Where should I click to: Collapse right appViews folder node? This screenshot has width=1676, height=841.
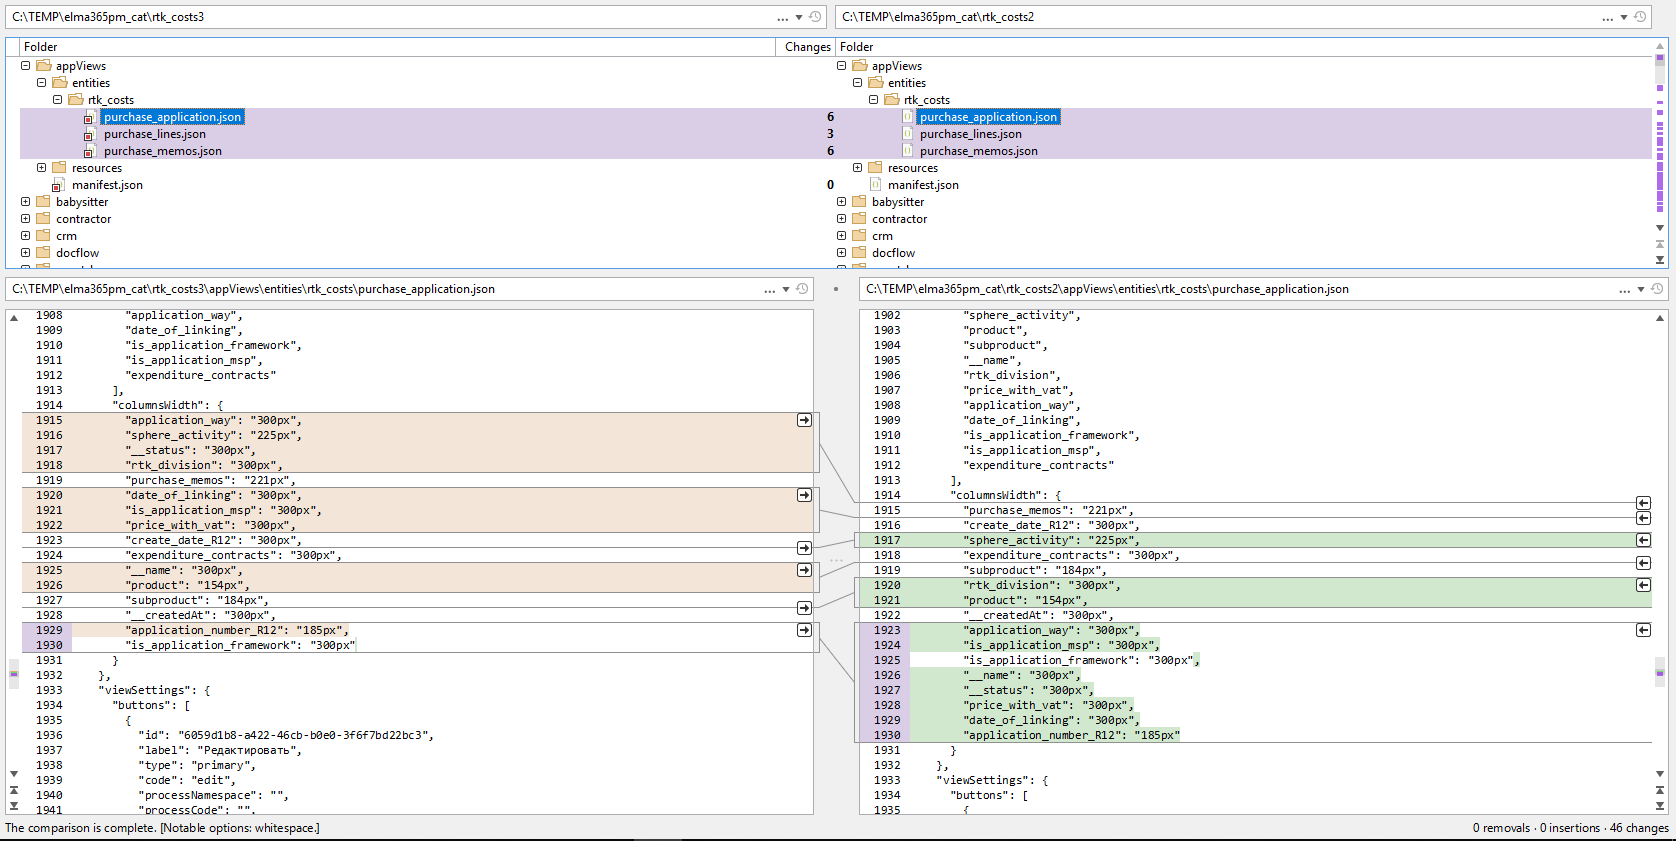click(x=841, y=66)
